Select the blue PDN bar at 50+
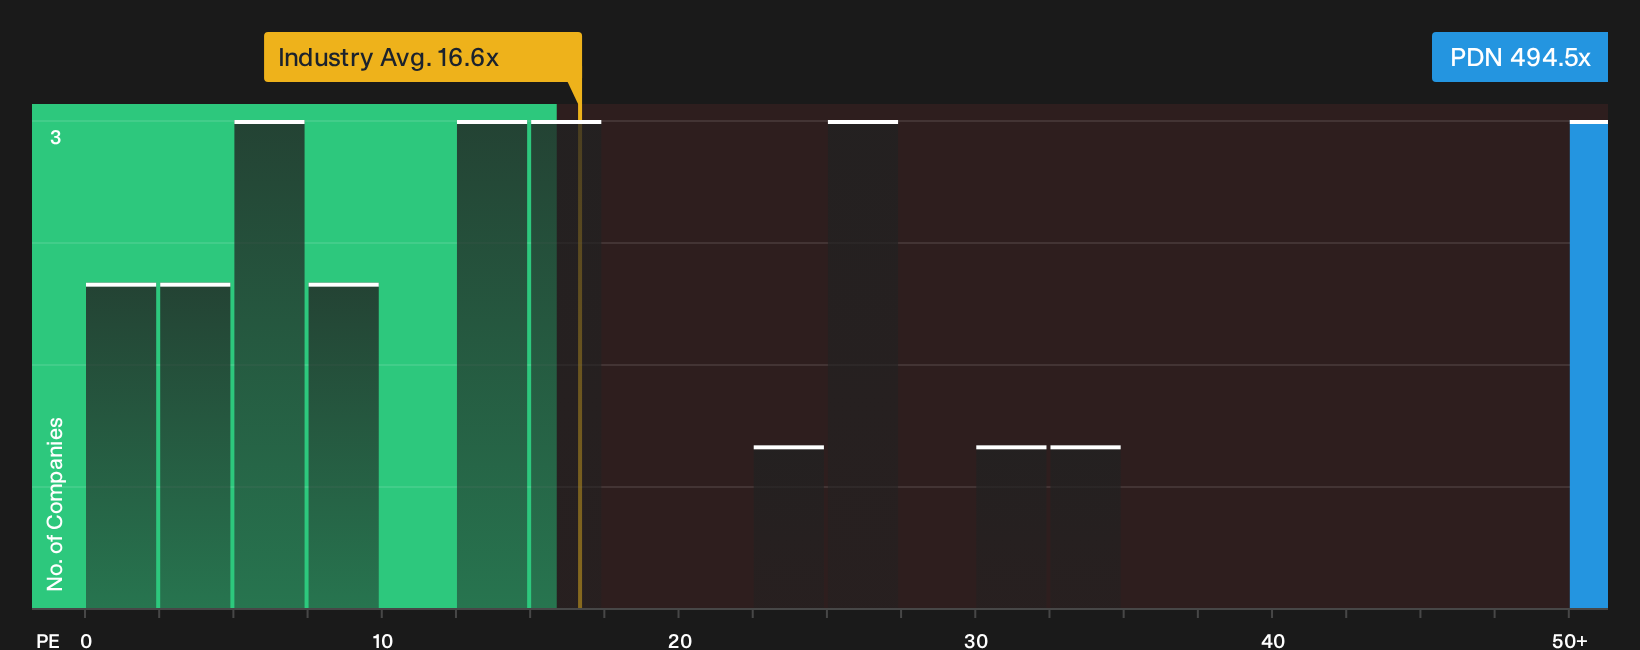 point(1589,364)
